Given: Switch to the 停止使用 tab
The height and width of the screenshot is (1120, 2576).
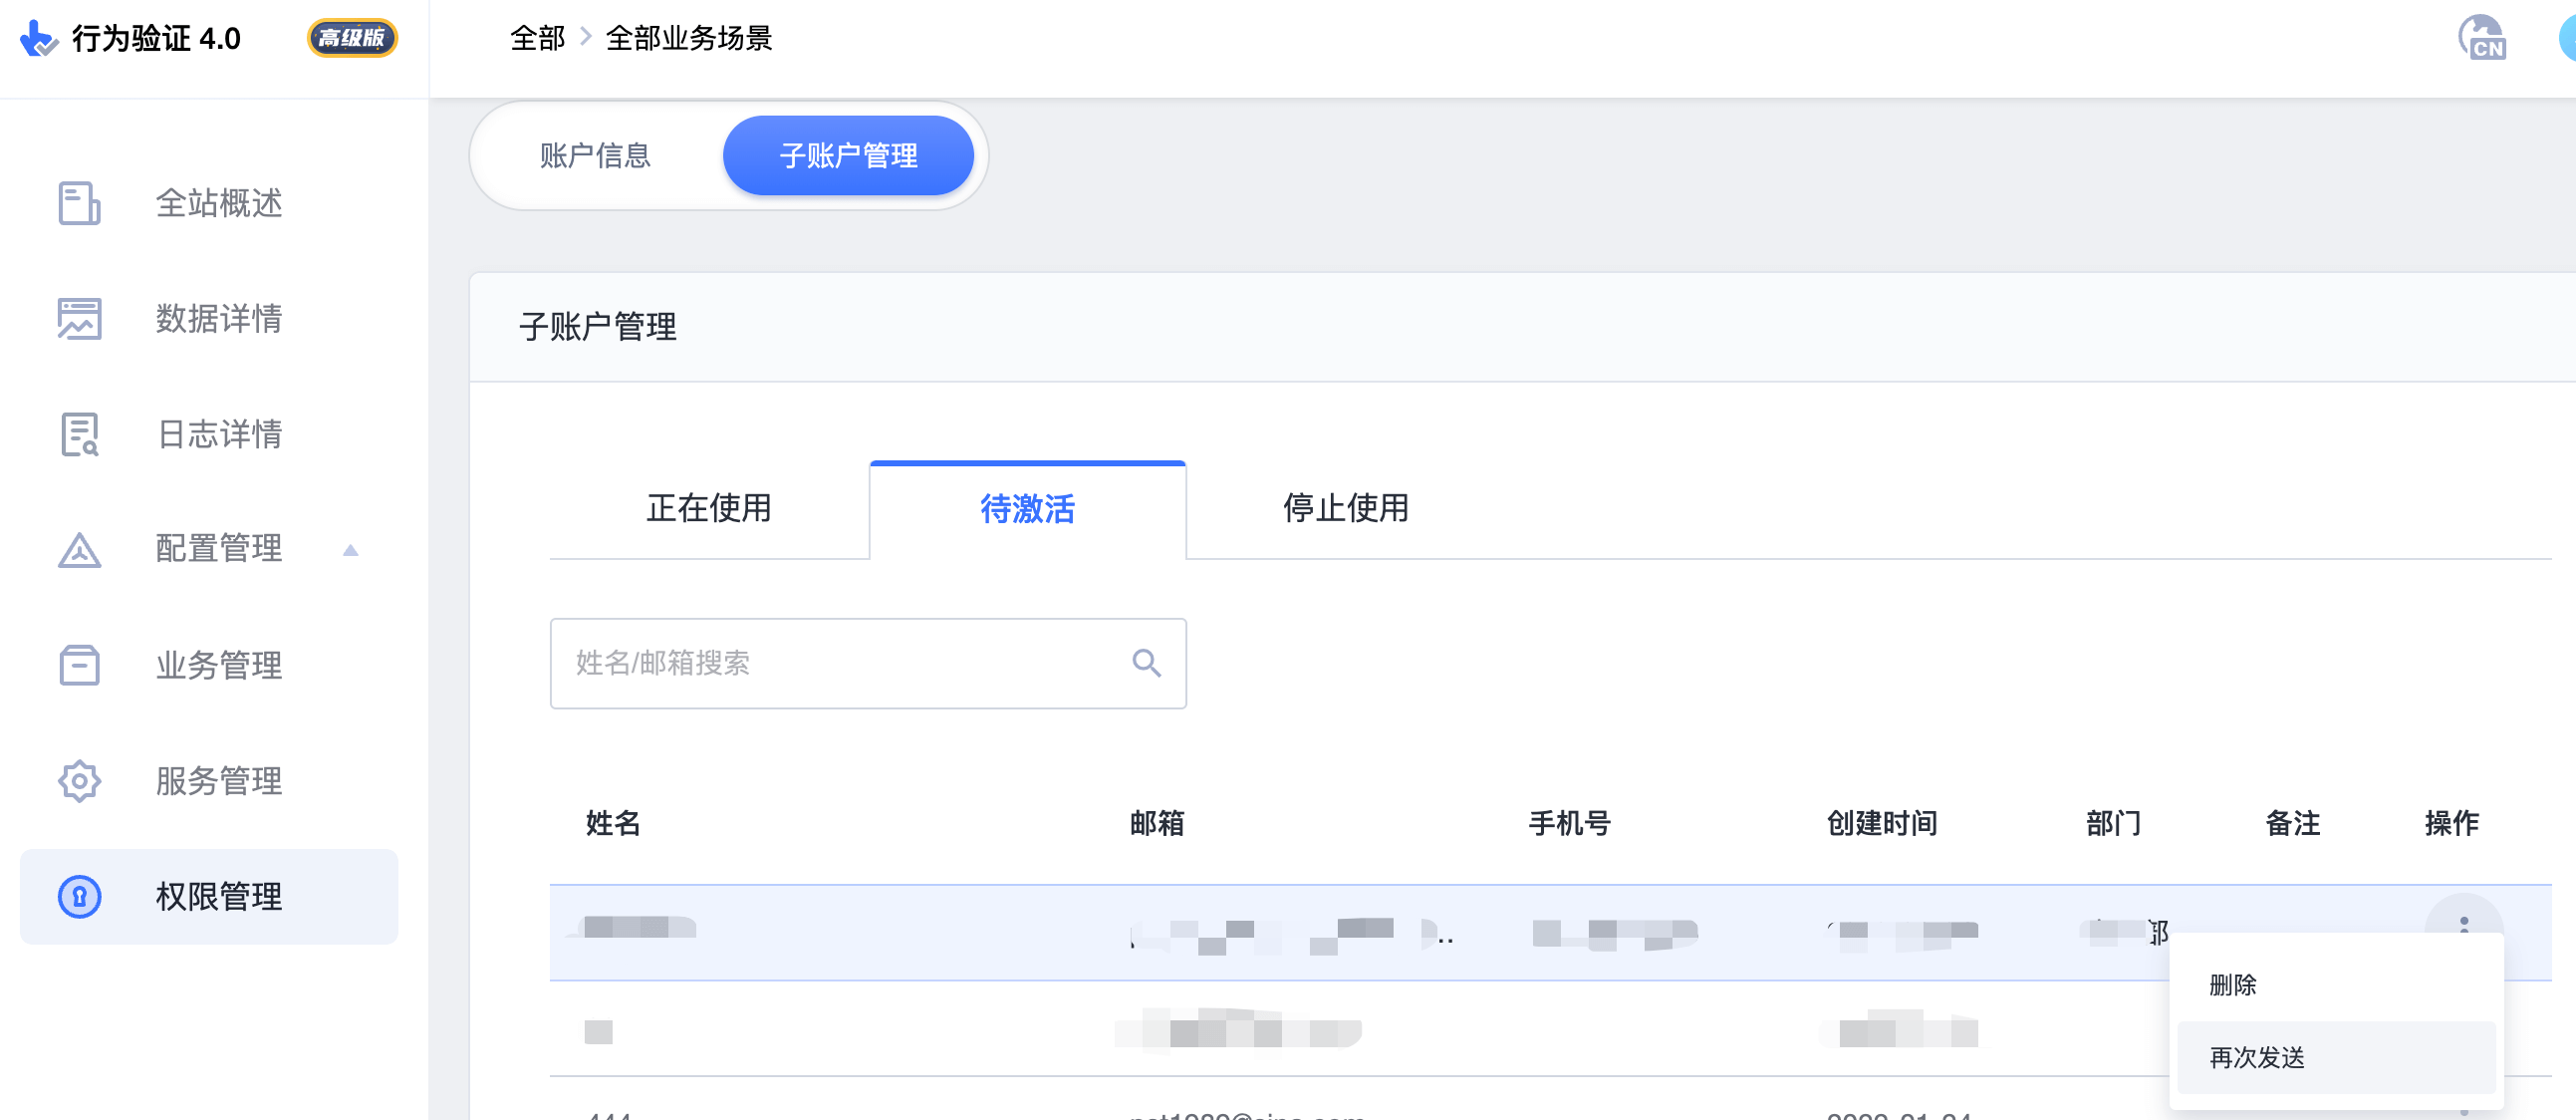Looking at the screenshot, I should click(x=1344, y=509).
